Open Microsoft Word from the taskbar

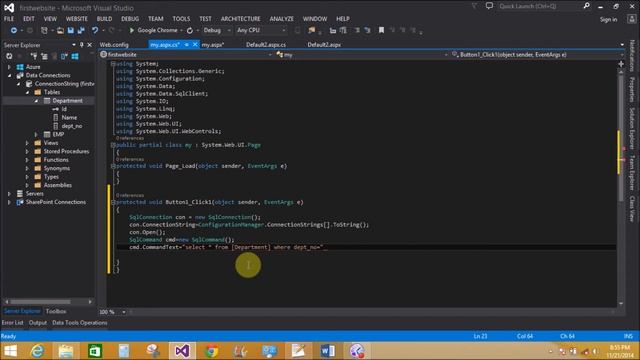click(327, 351)
